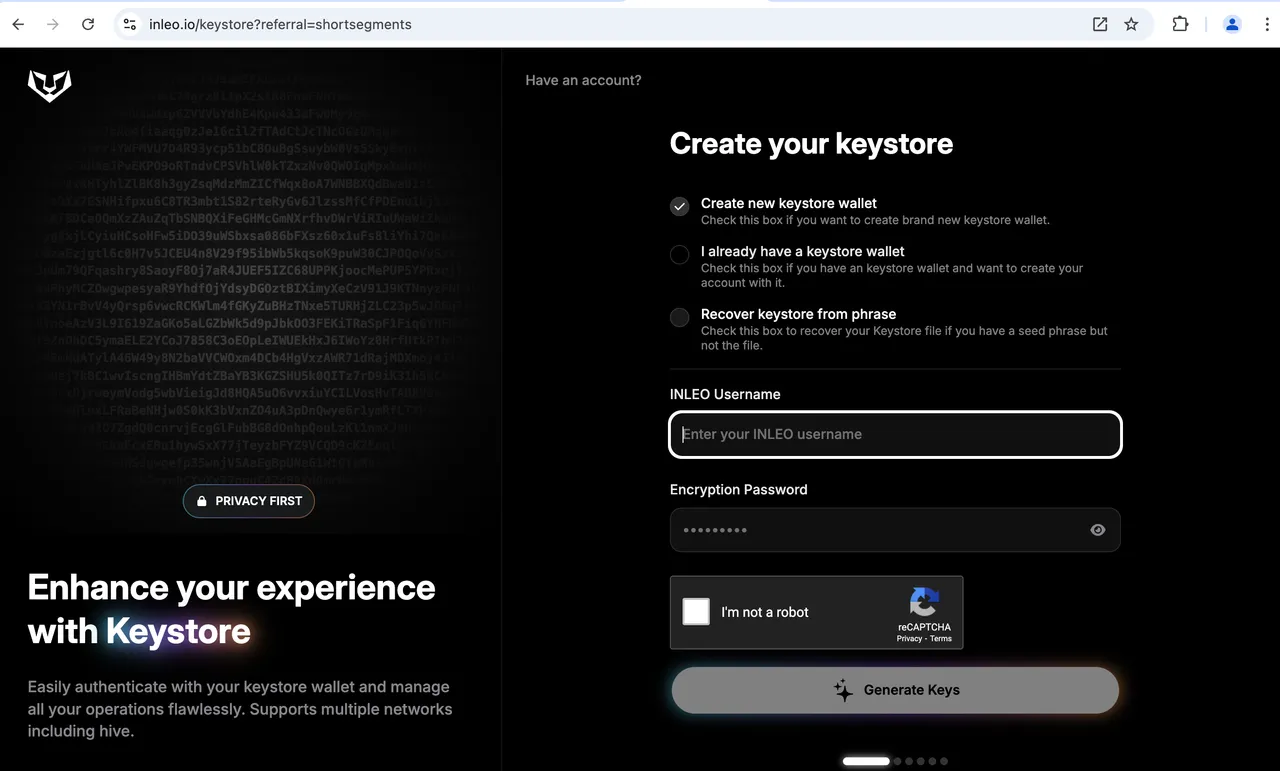Viewport: 1280px width, 771px height.
Task: Click the Enhance your experience with Keystore heading
Action: click(x=232, y=609)
